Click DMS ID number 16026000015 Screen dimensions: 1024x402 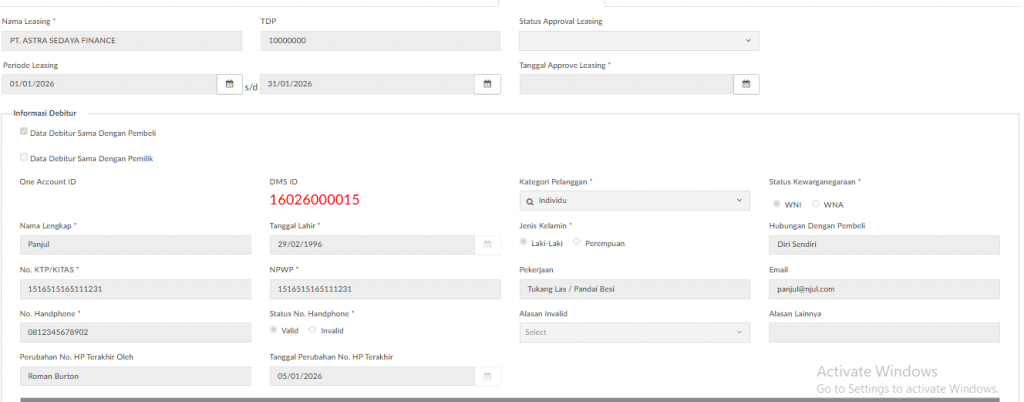click(315, 200)
